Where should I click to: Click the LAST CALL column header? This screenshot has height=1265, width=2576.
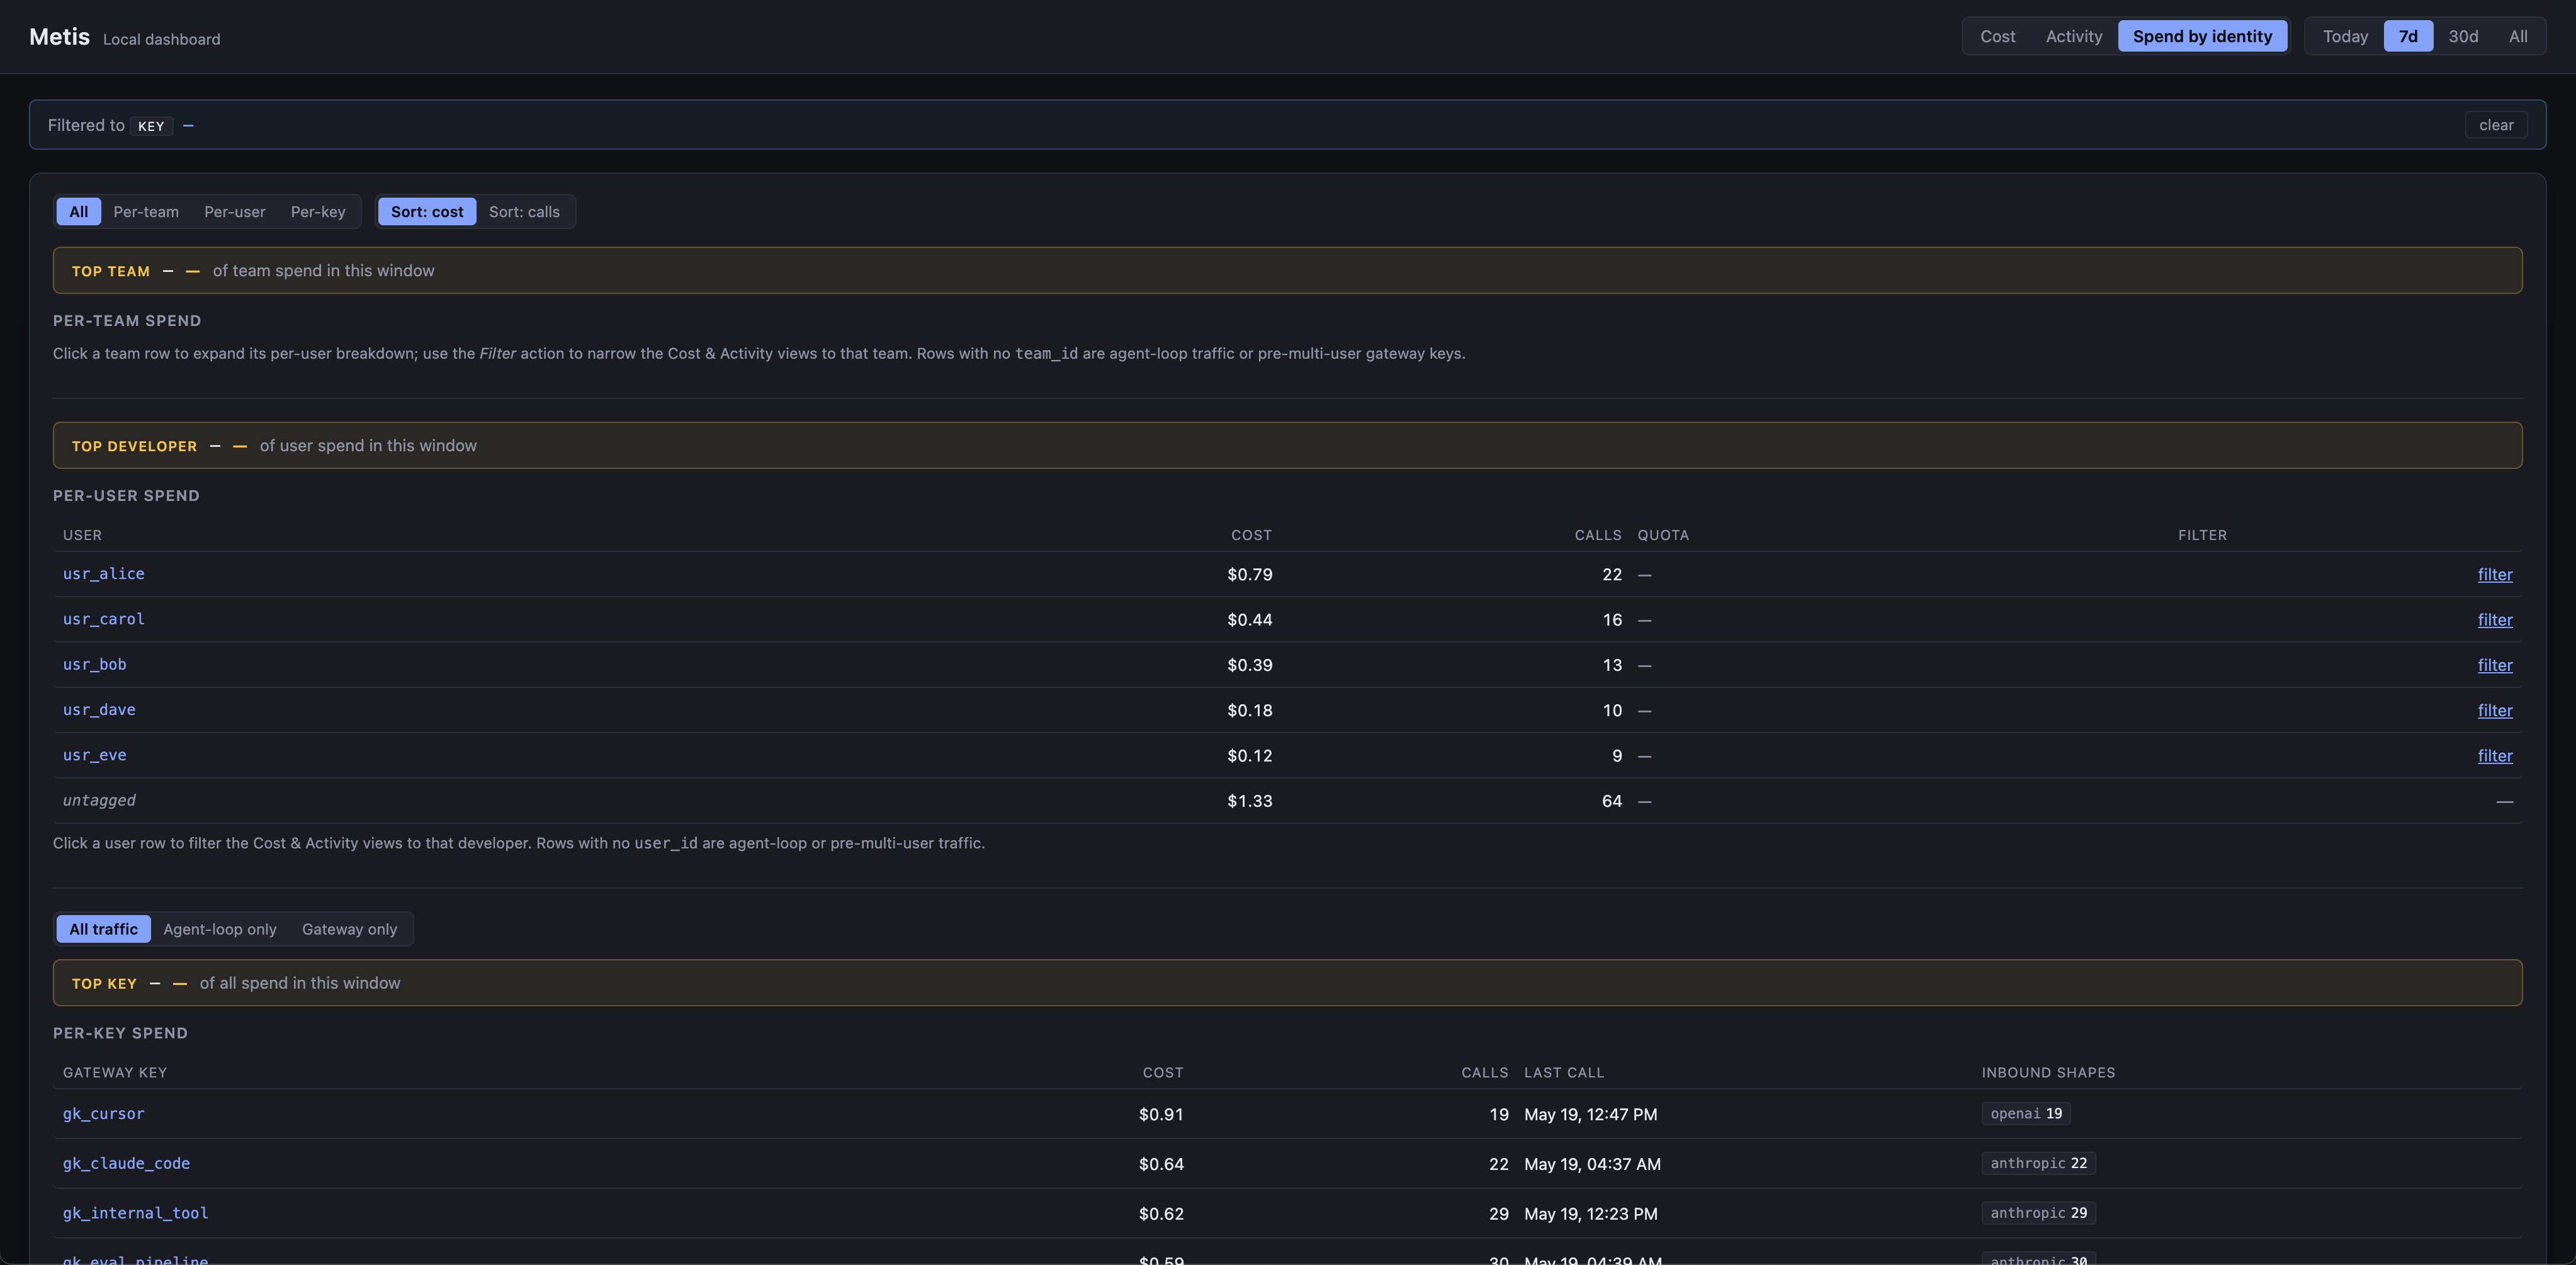(x=1564, y=1072)
